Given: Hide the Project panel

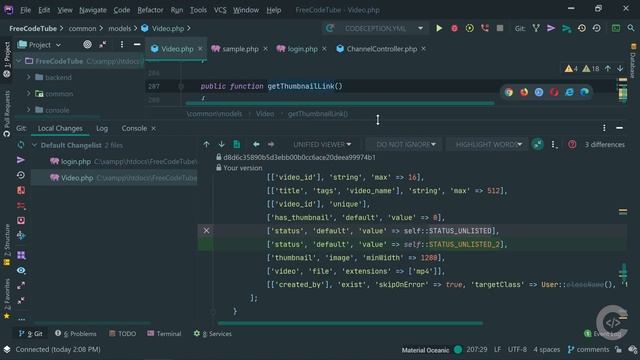Looking at the screenshot, I should click(x=137, y=44).
